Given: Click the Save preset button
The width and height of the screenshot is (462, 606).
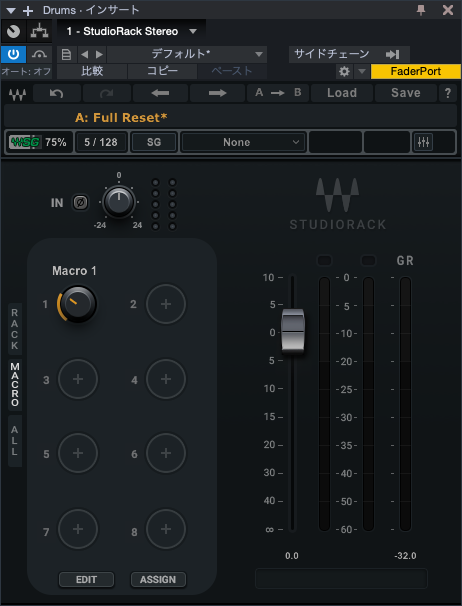Looking at the screenshot, I should 406,93.
